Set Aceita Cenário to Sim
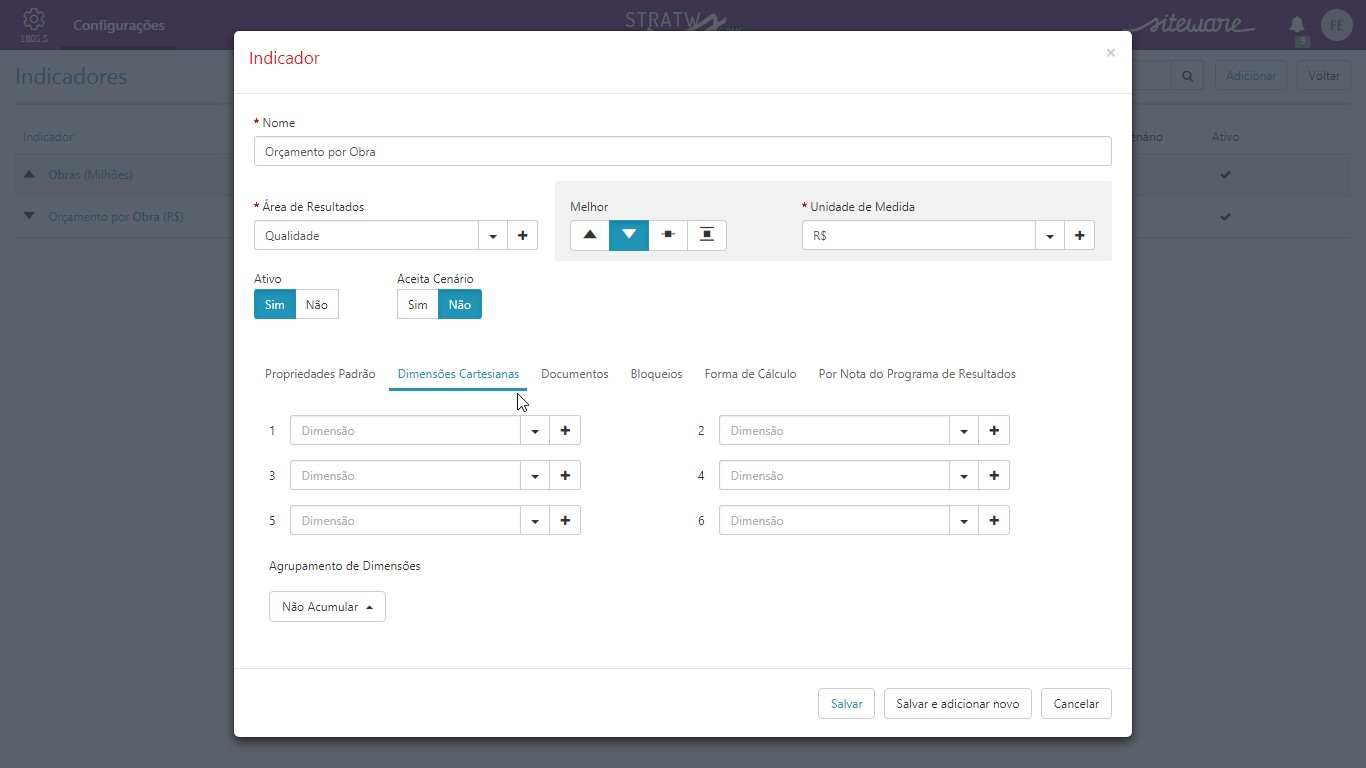The width and height of the screenshot is (1366, 768). click(418, 305)
